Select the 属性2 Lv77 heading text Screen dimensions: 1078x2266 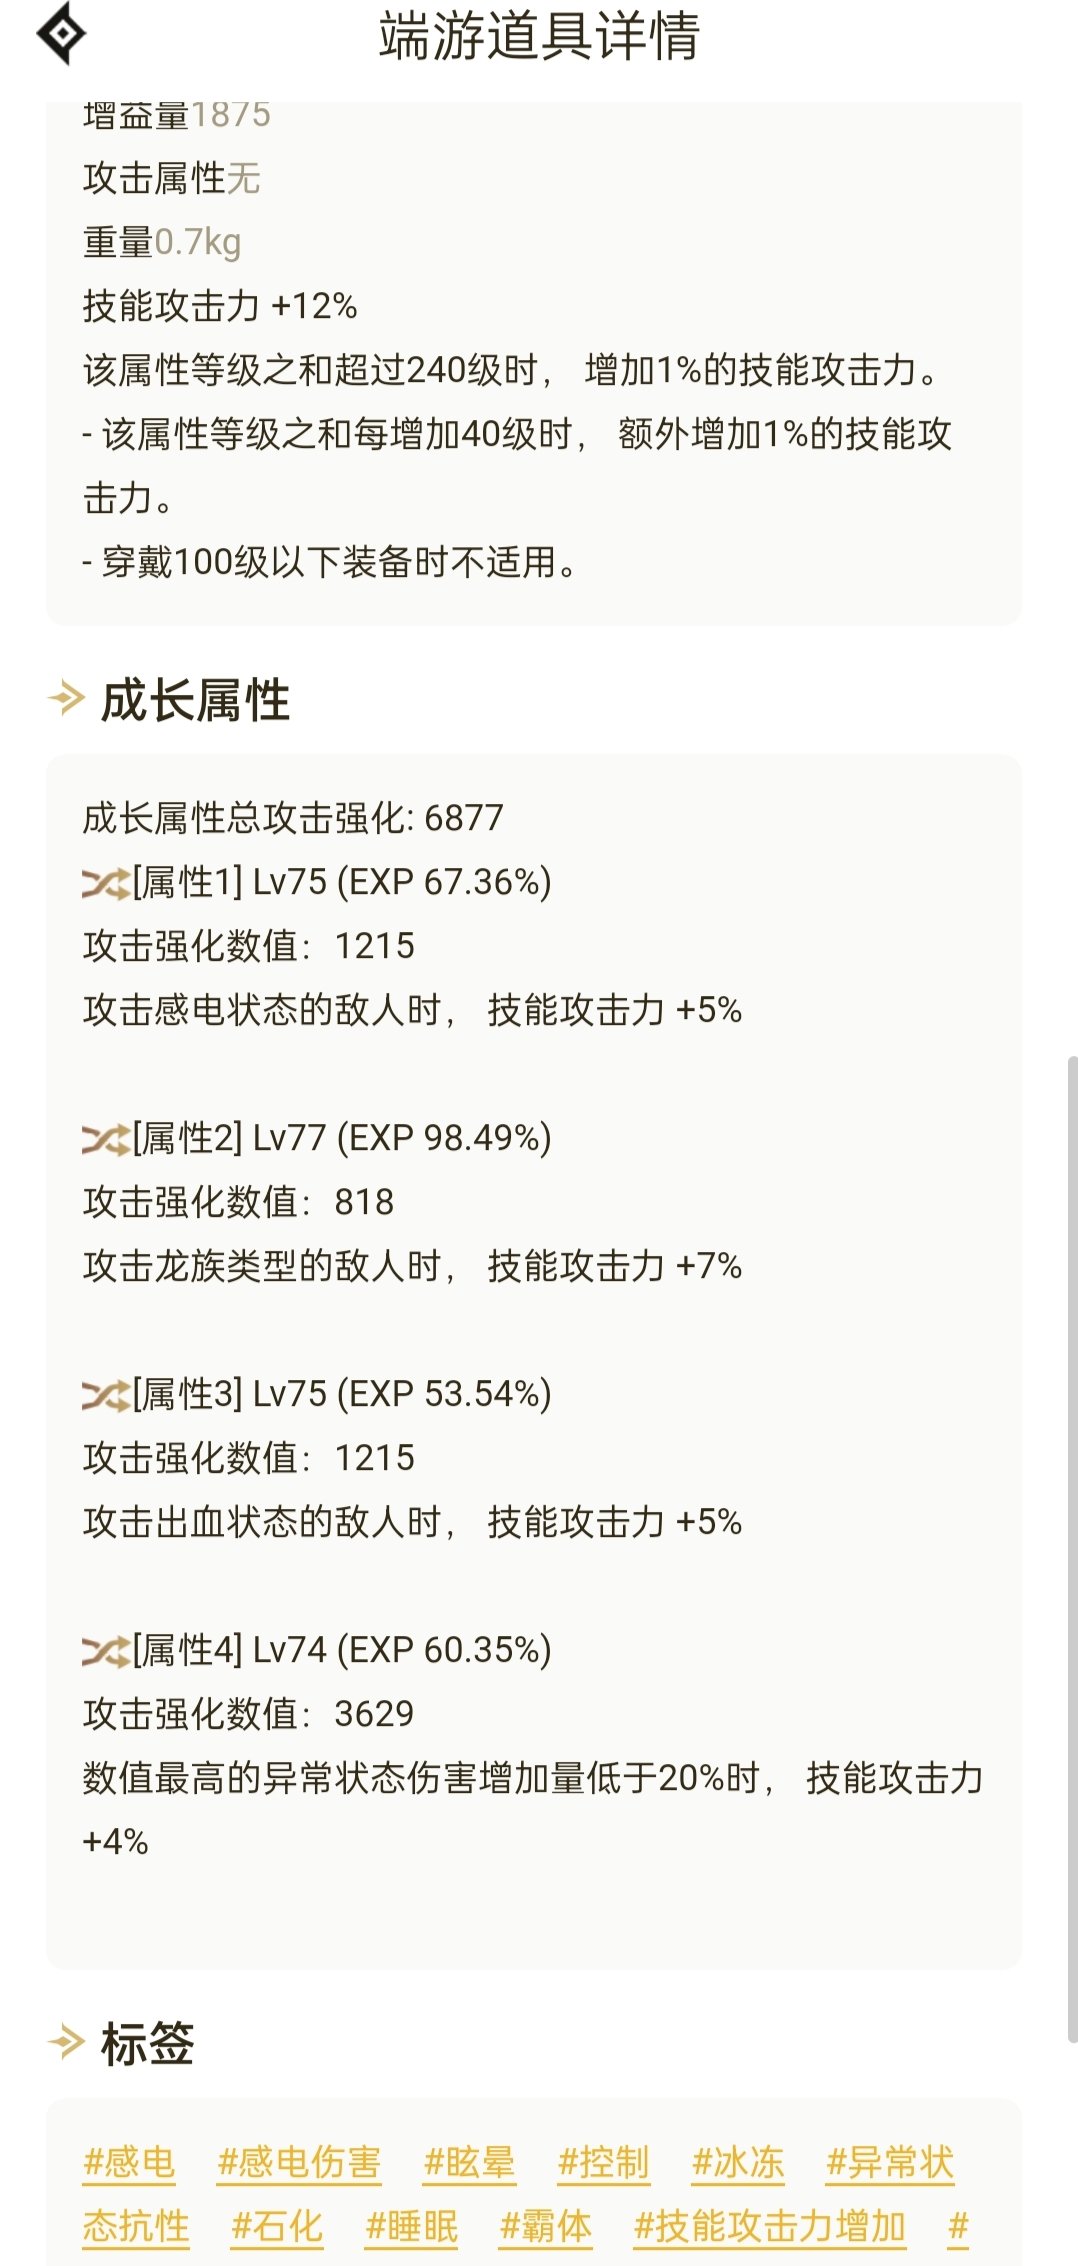pyautogui.click(x=342, y=1138)
